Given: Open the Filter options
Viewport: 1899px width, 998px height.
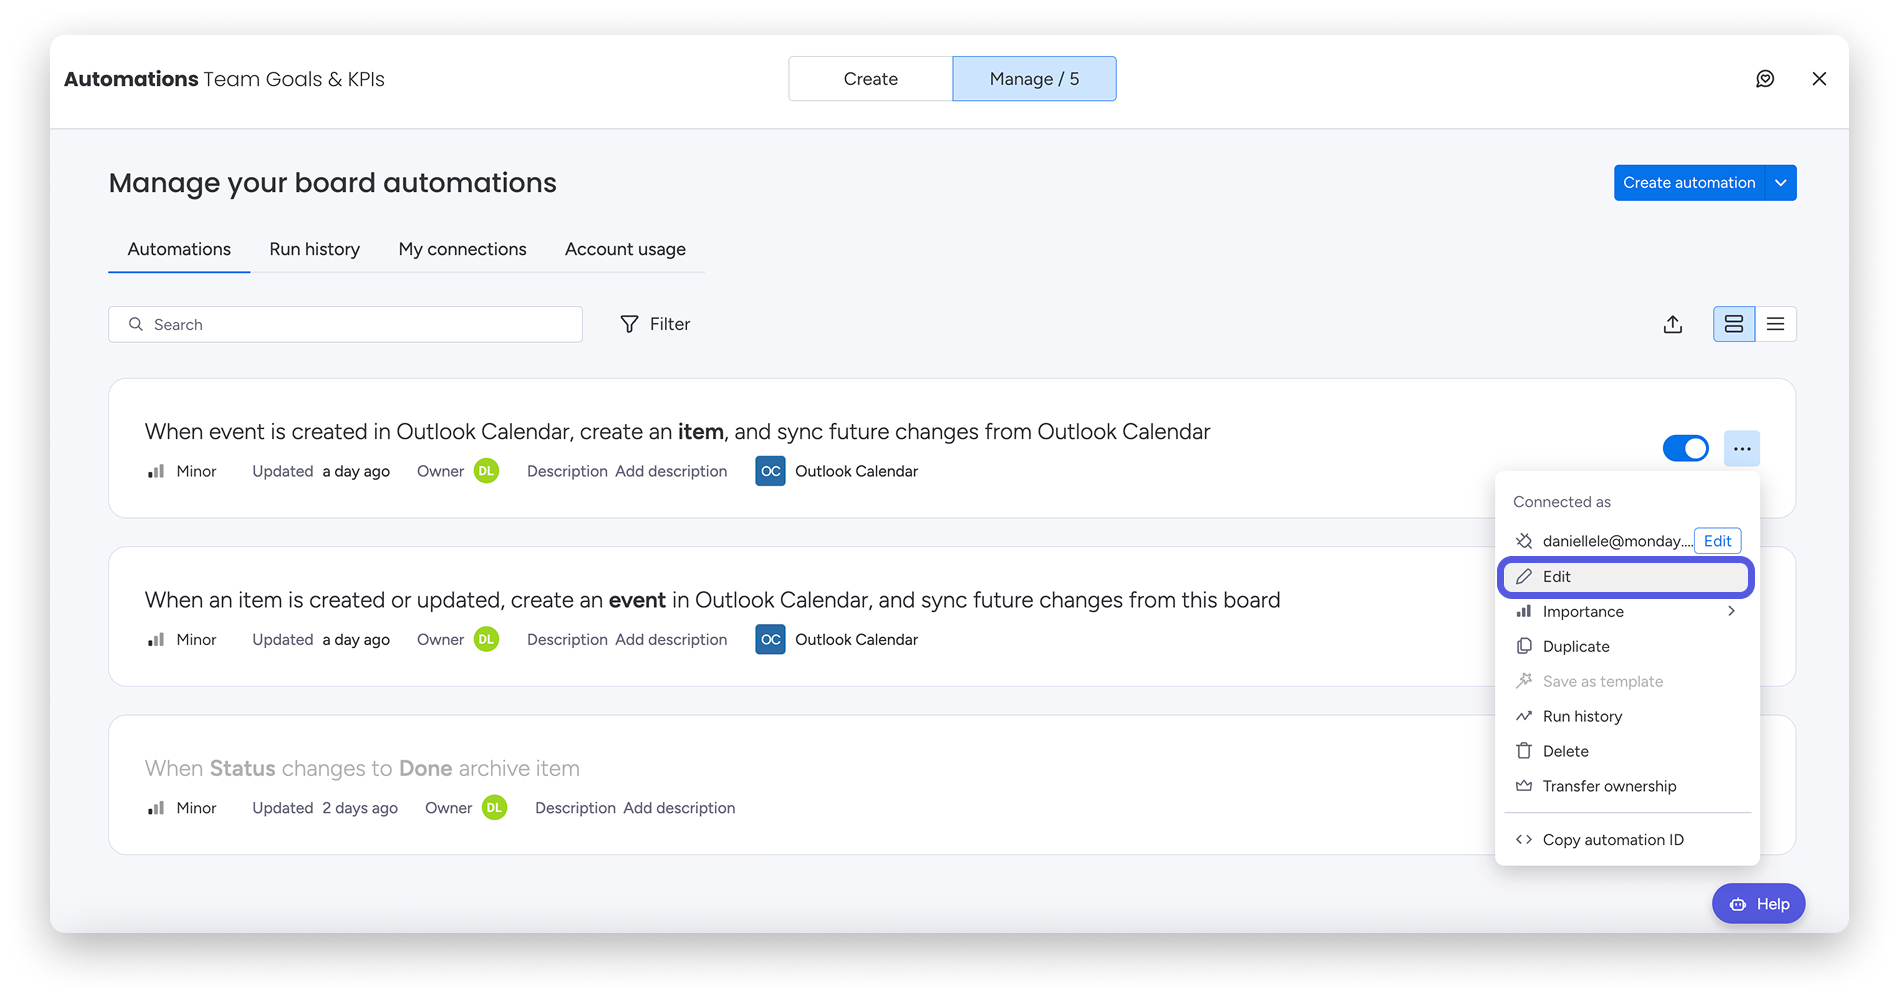Looking at the screenshot, I should tap(655, 324).
